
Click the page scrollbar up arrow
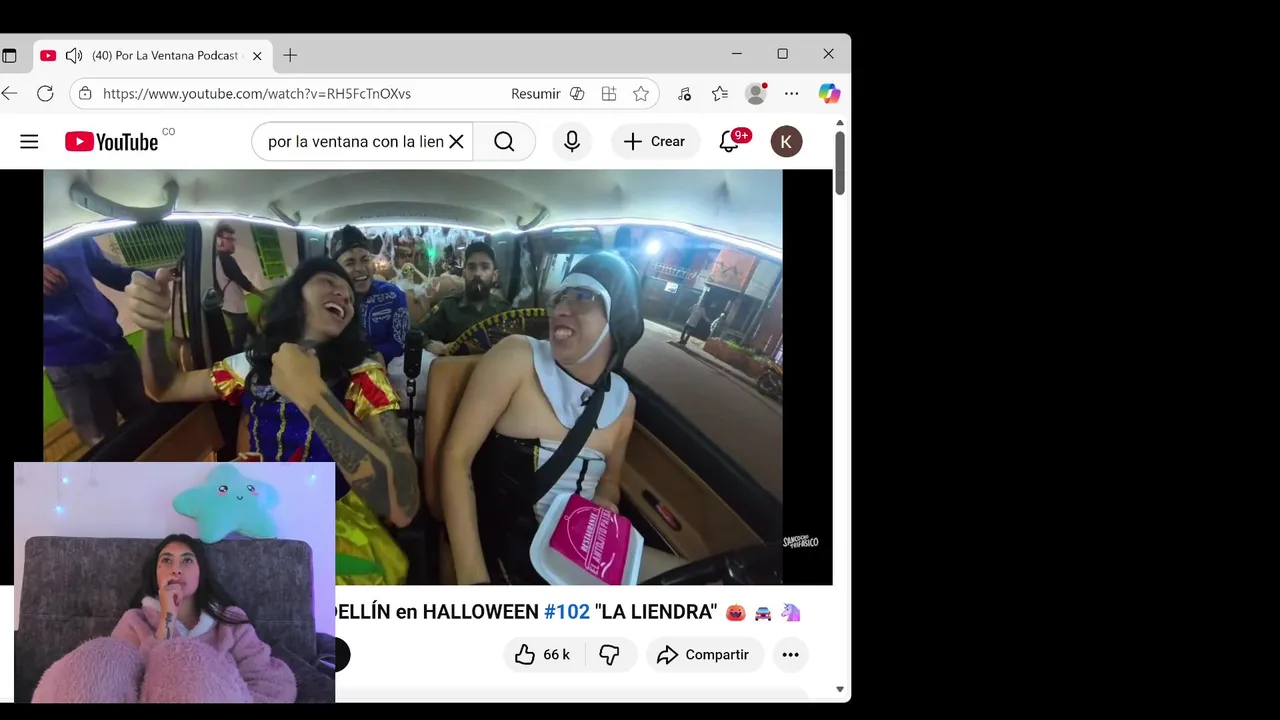point(840,124)
